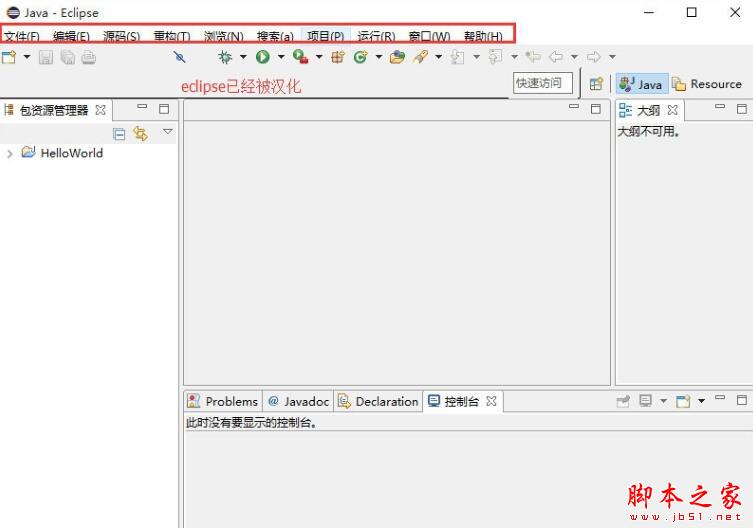Click the Print icon

(x=88, y=58)
